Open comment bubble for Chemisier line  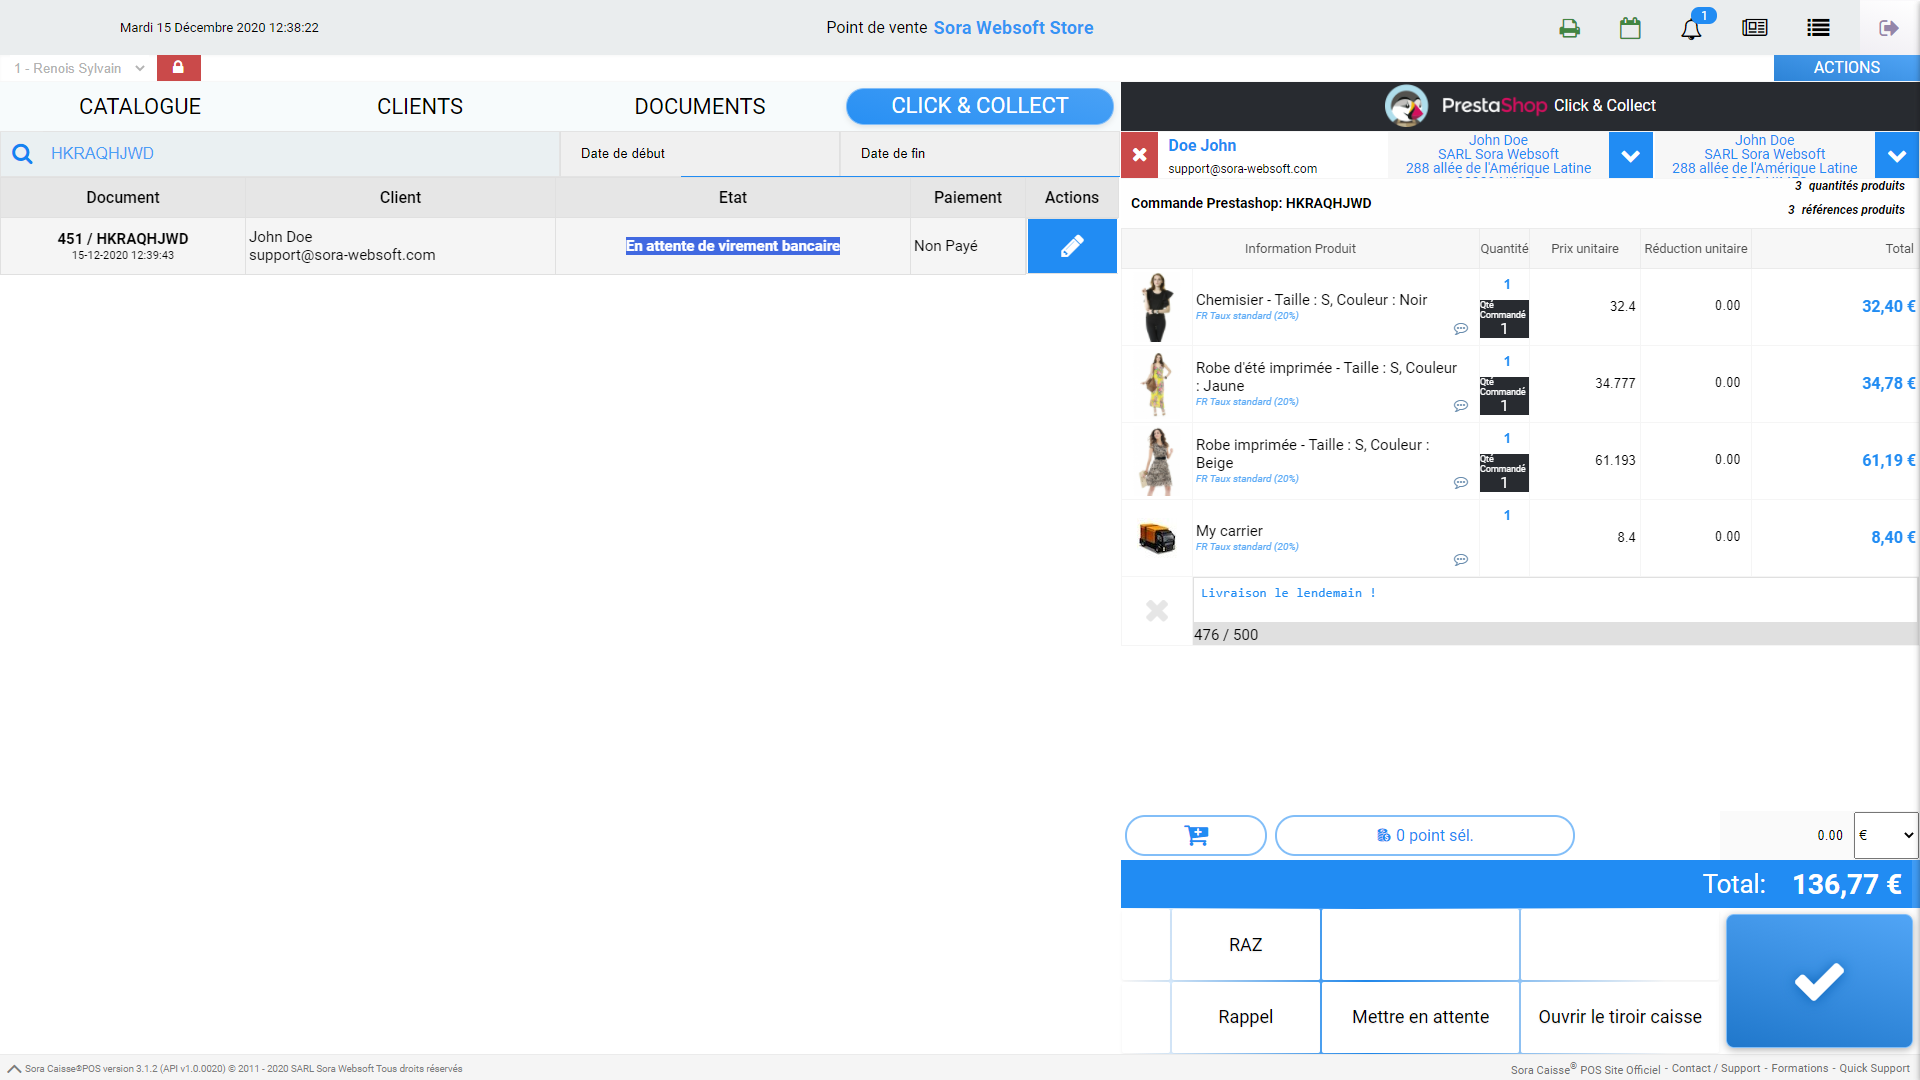(x=1460, y=329)
